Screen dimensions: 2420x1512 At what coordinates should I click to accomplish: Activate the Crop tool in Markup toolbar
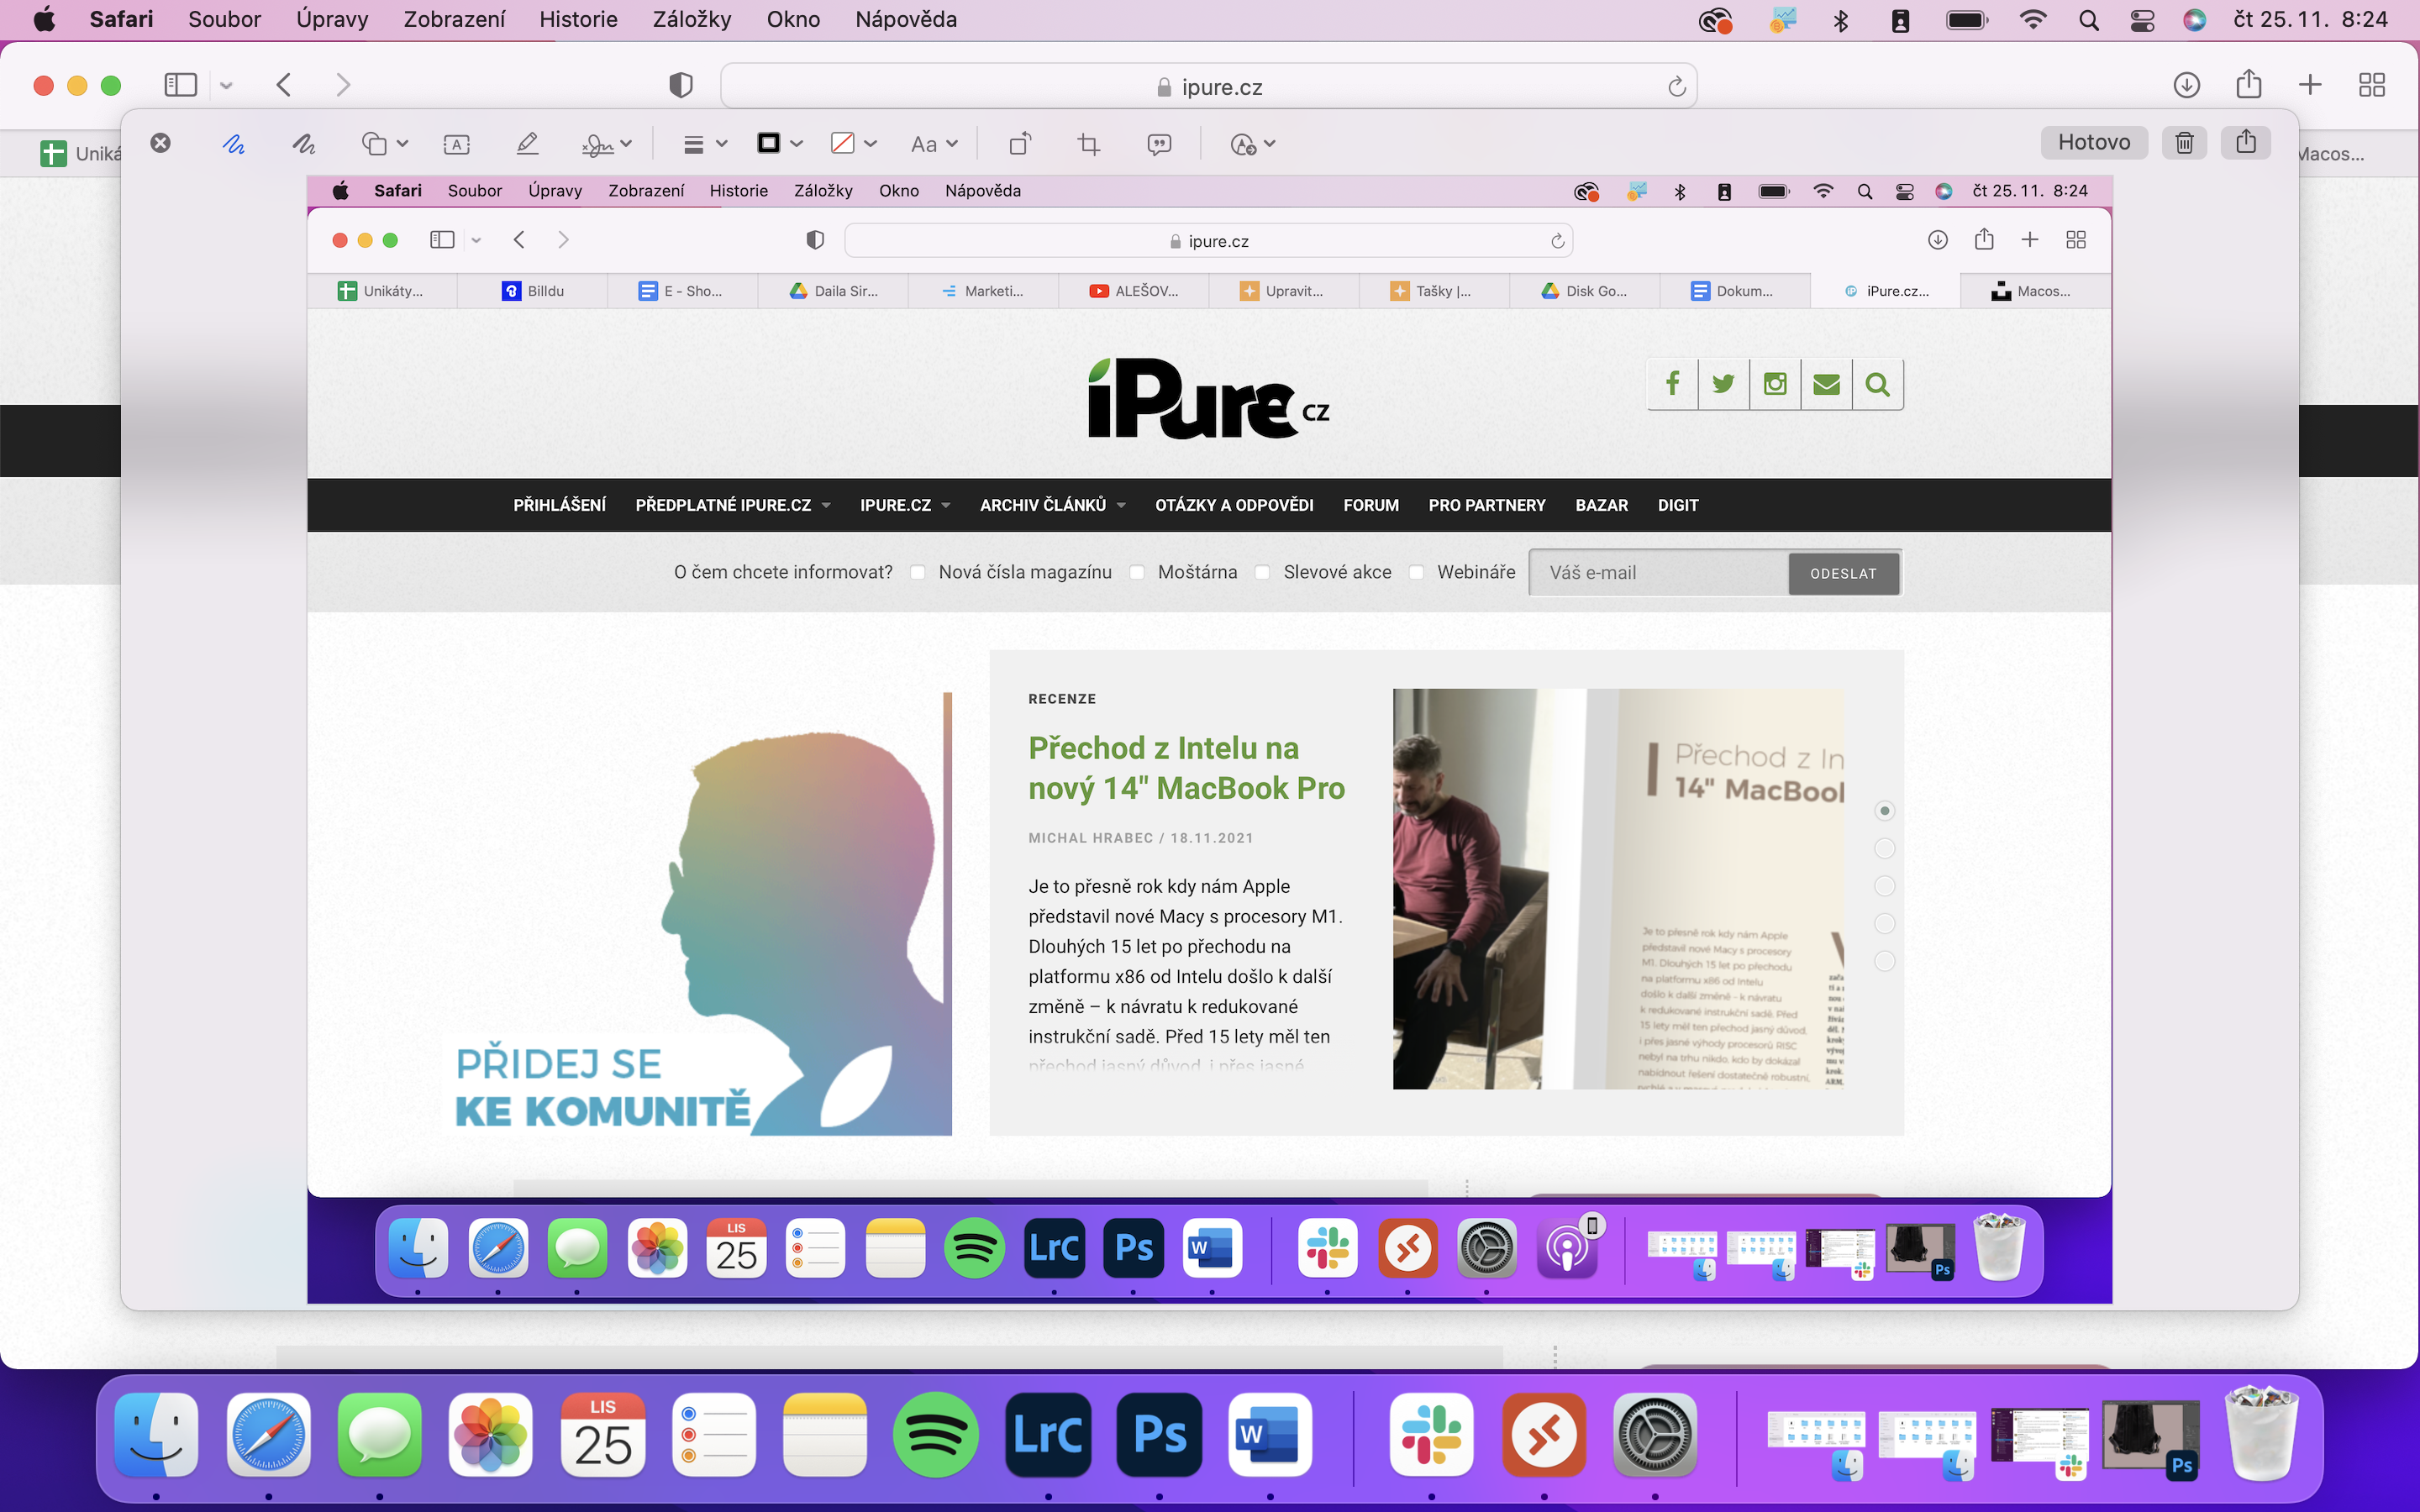pyautogui.click(x=1089, y=144)
